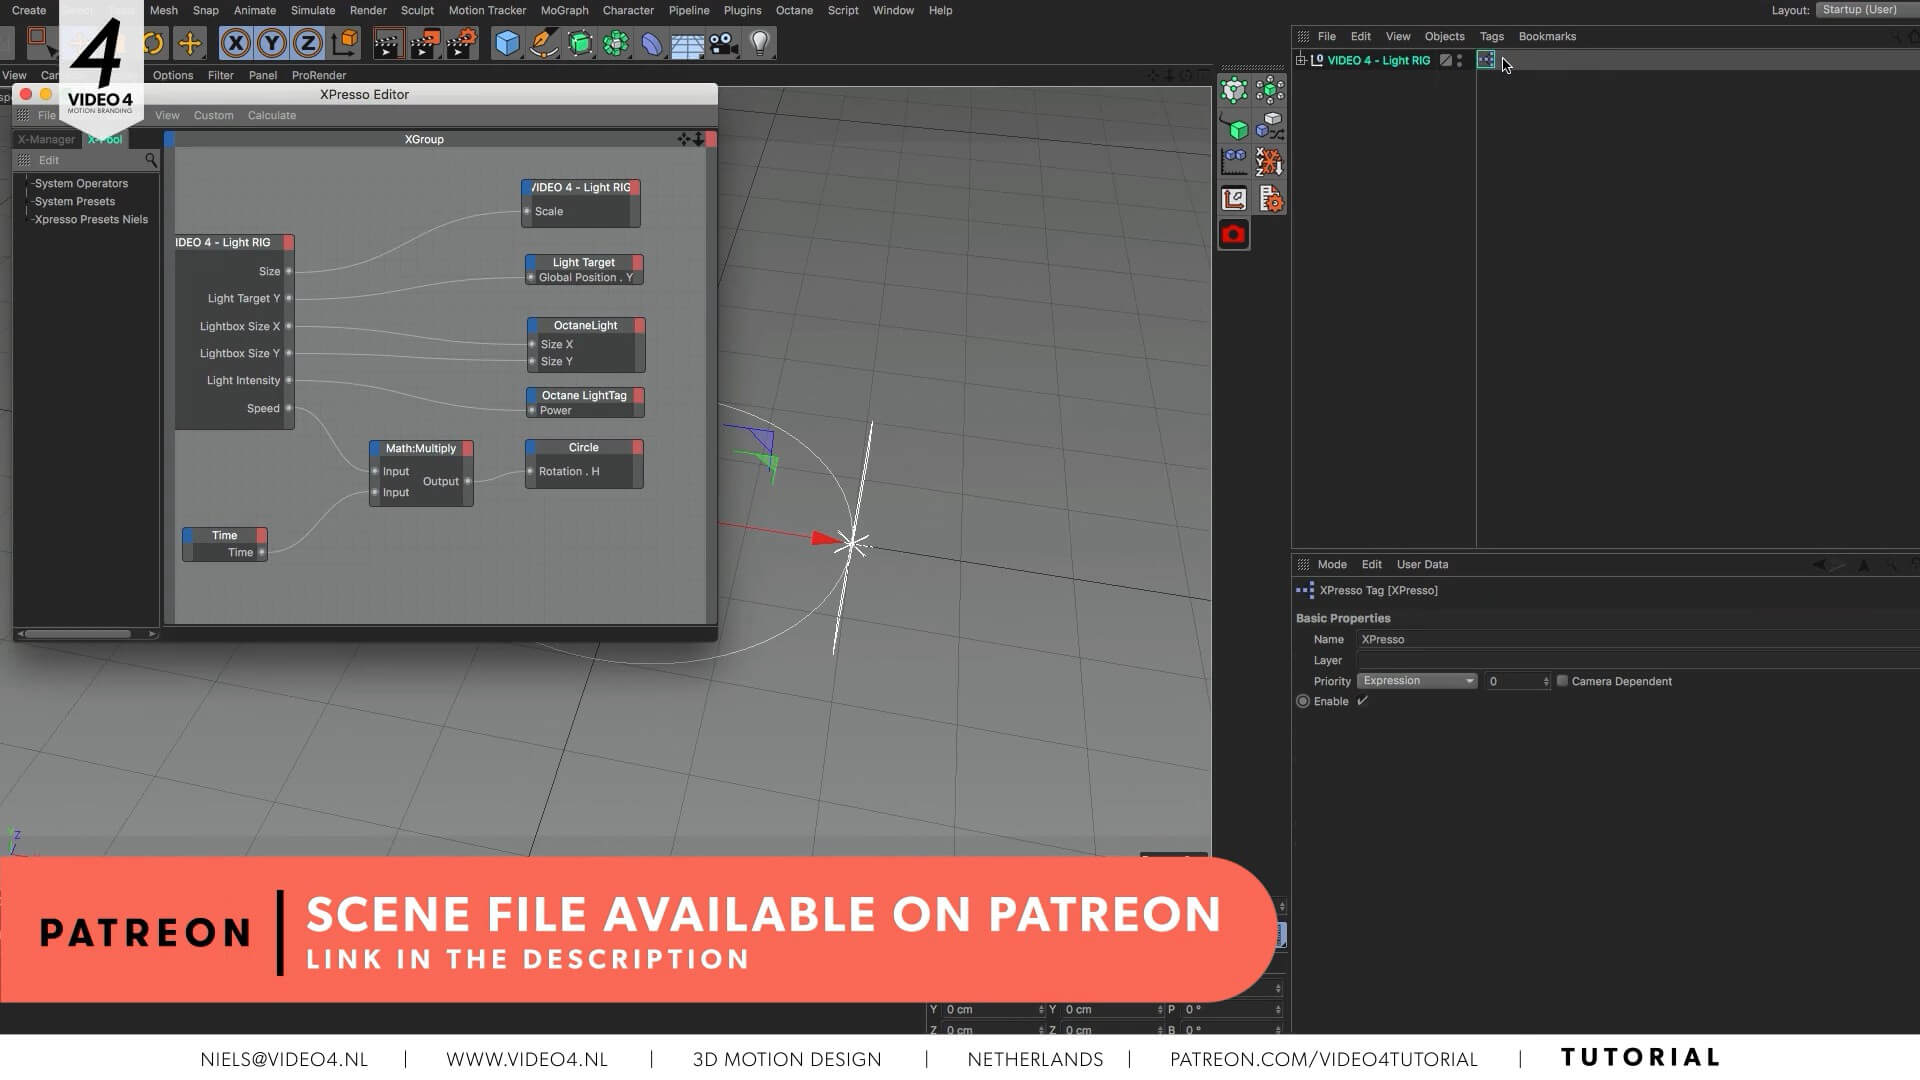Click the red camera icon
The height and width of the screenshot is (1080, 1920).
click(1233, 234)
